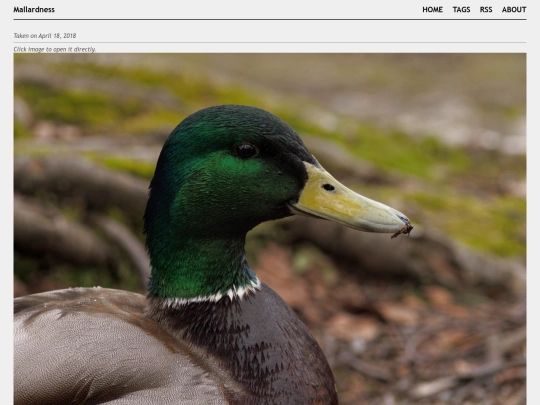Select 'Click image to open it directly.' text
Image resolution: width=540 pixels, height=405 pixels.
point(55,49)
